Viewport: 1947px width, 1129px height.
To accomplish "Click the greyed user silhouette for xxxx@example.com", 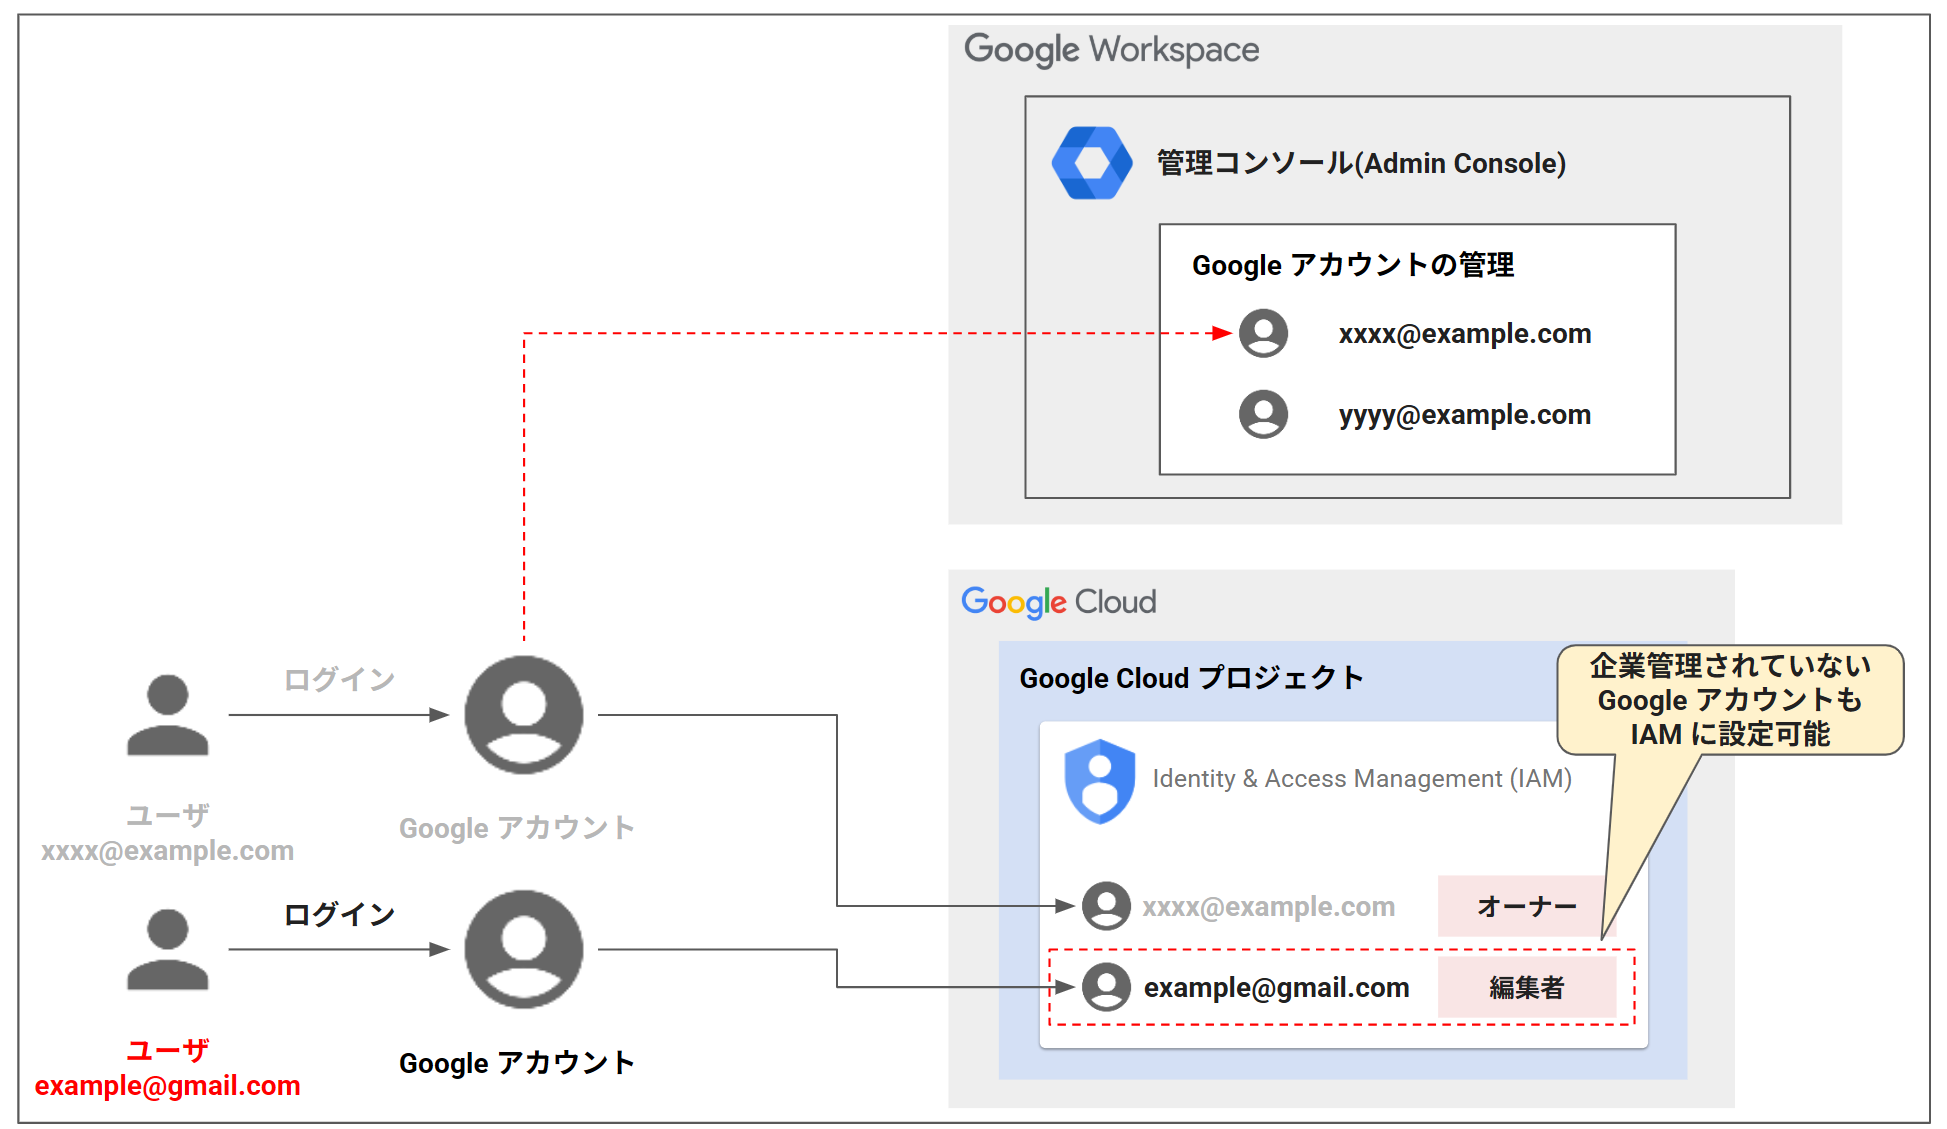I will (167, 714).
